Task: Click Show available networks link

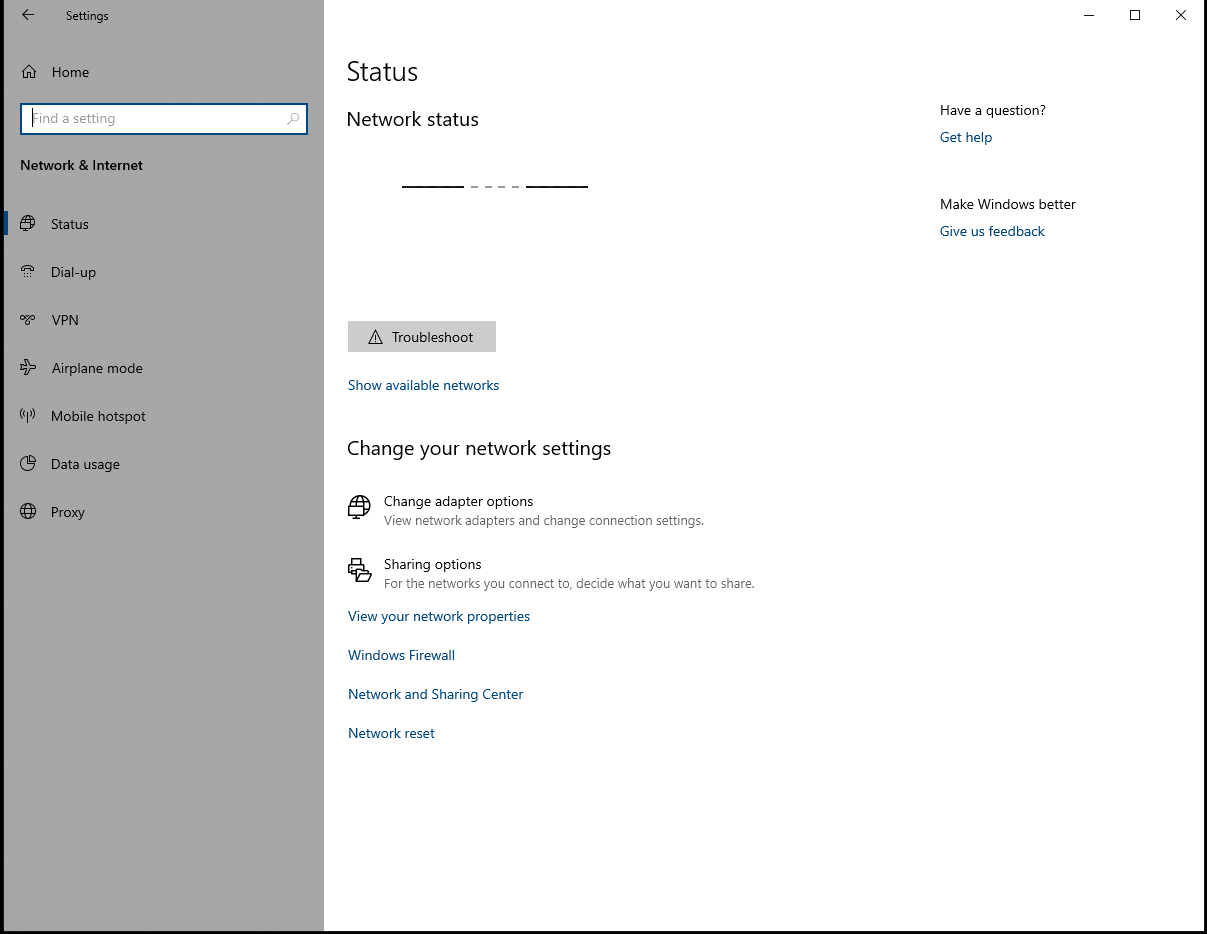Action: [x=423, y=385]
